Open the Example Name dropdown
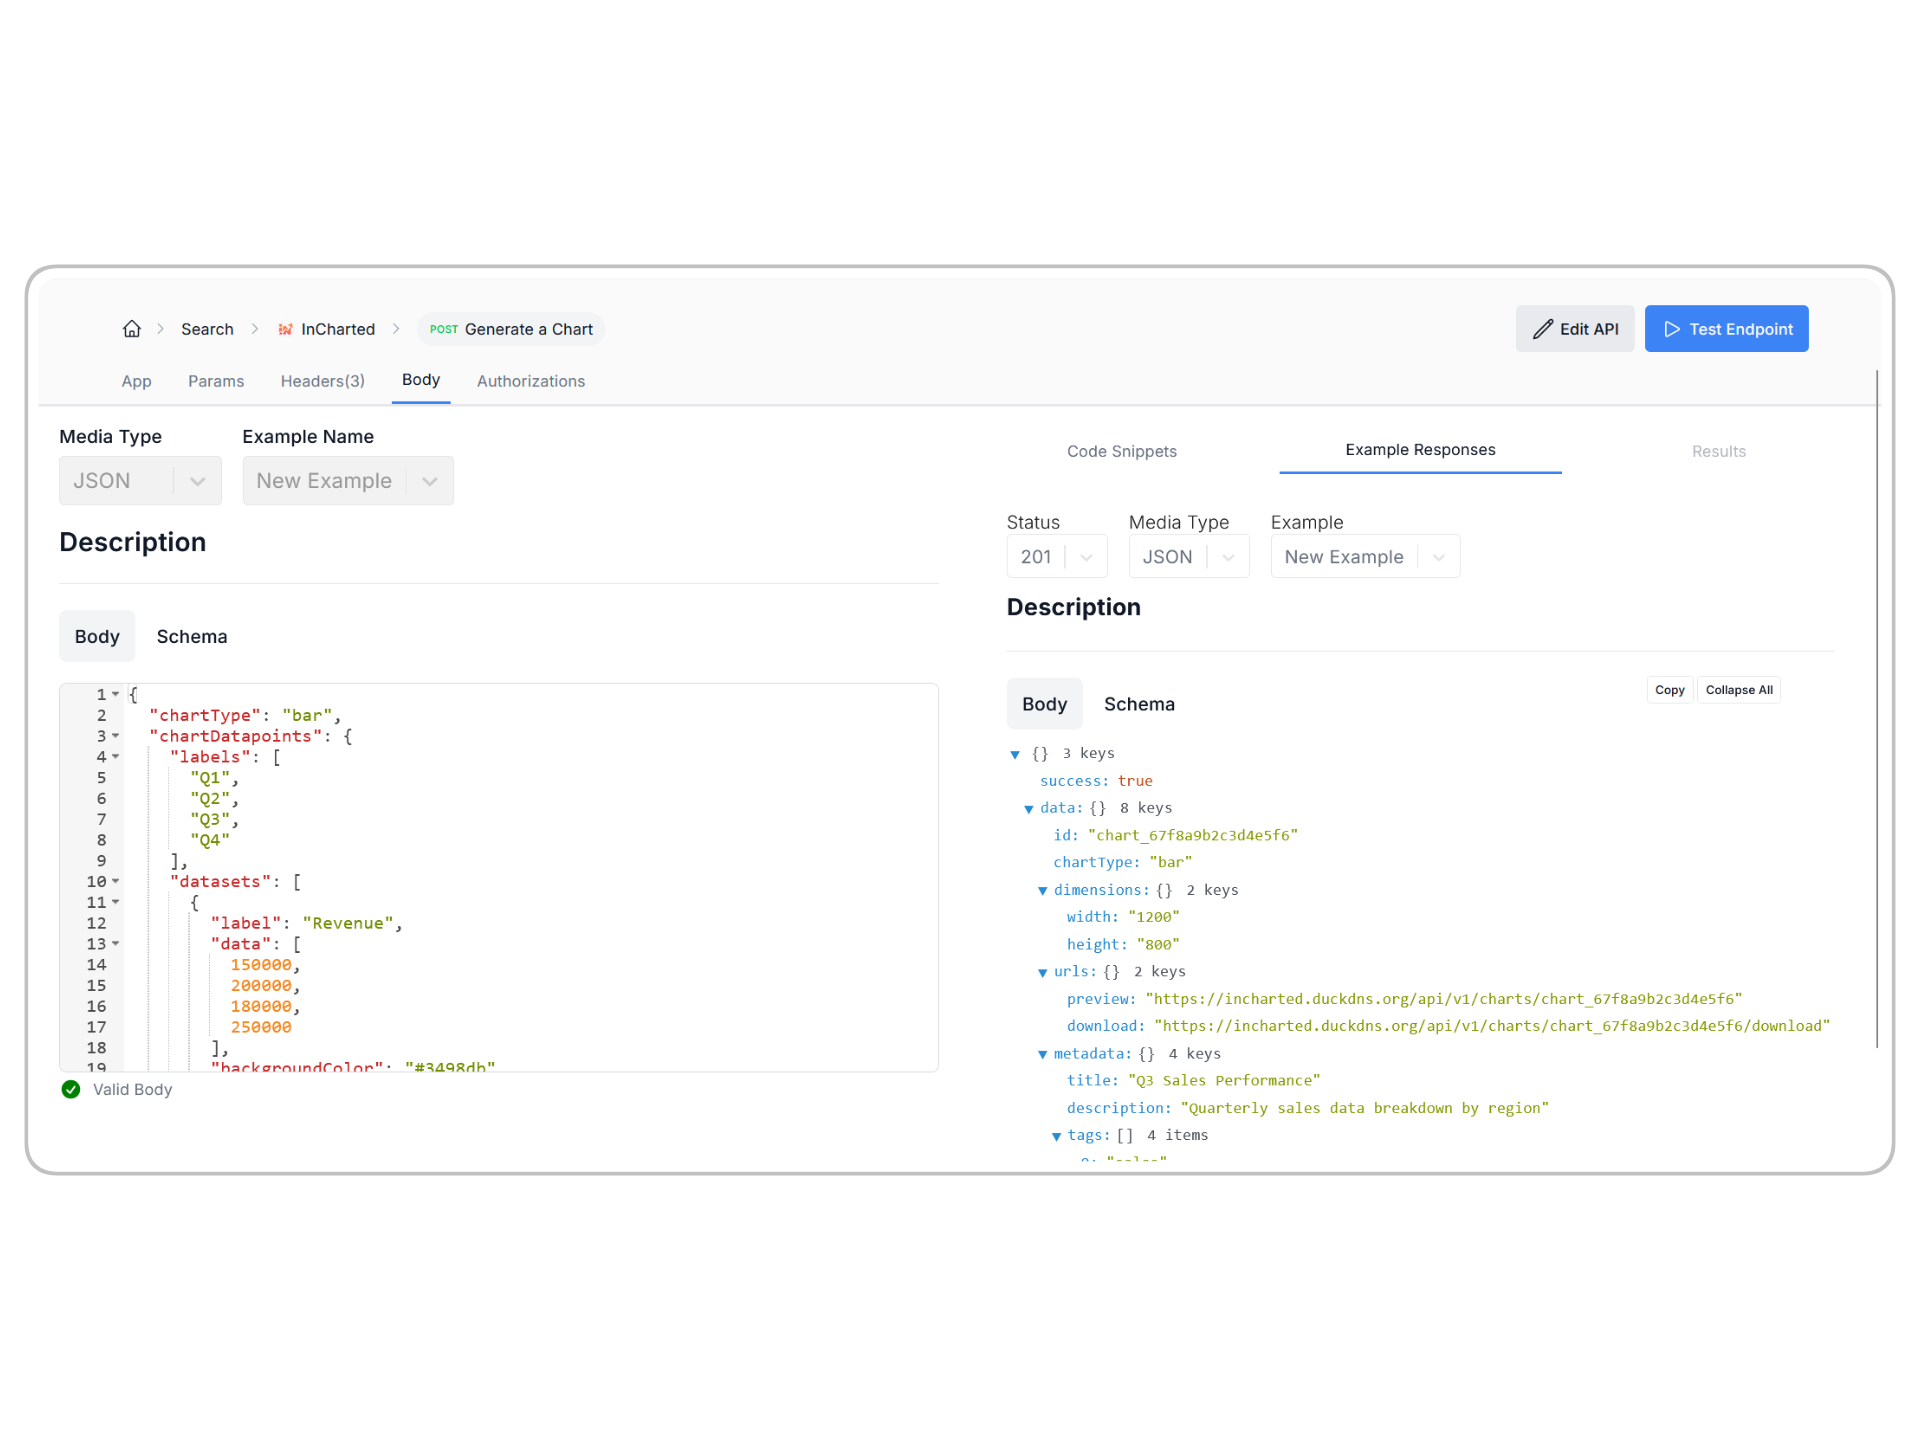1920x1440 pixels. coord(347,481)
